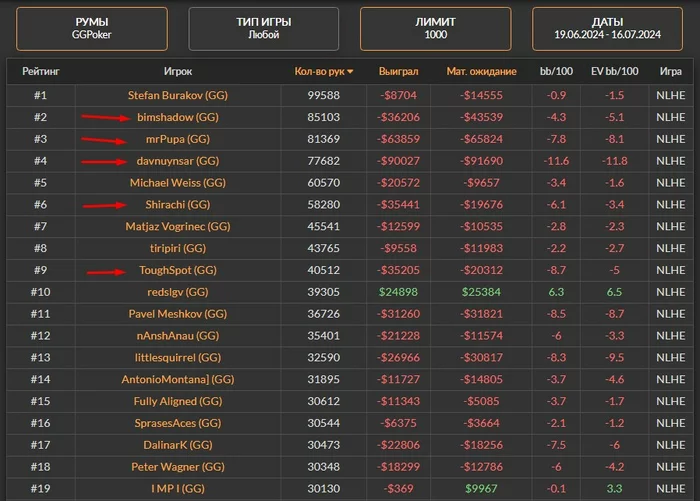Click the Рейтинг column header
700x501 pixels.
pyautogui.click(x=40, y=72)
